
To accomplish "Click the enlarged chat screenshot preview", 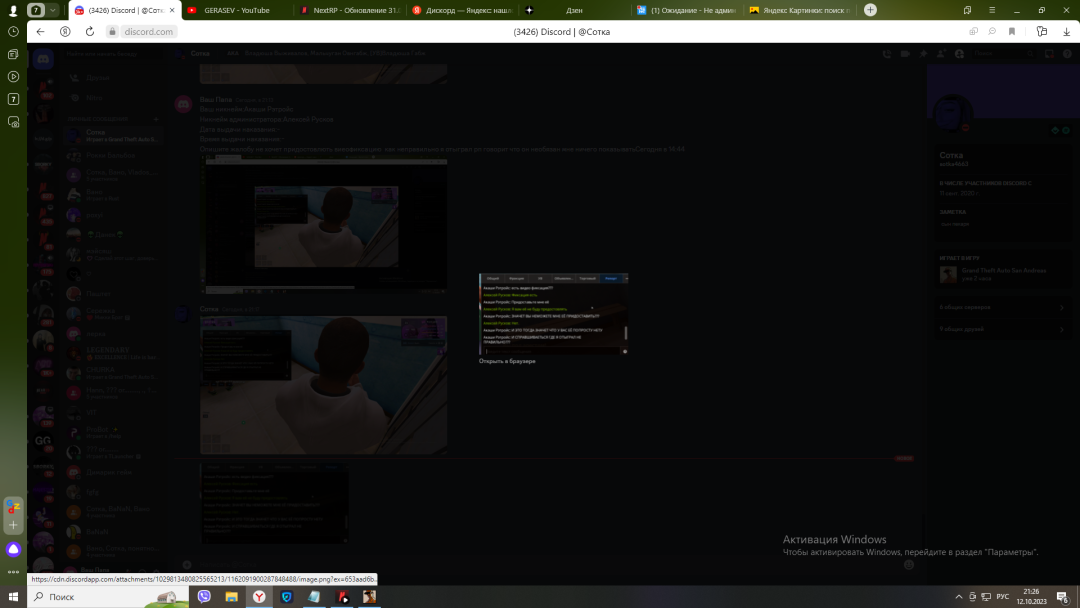I will click(554, 314).
